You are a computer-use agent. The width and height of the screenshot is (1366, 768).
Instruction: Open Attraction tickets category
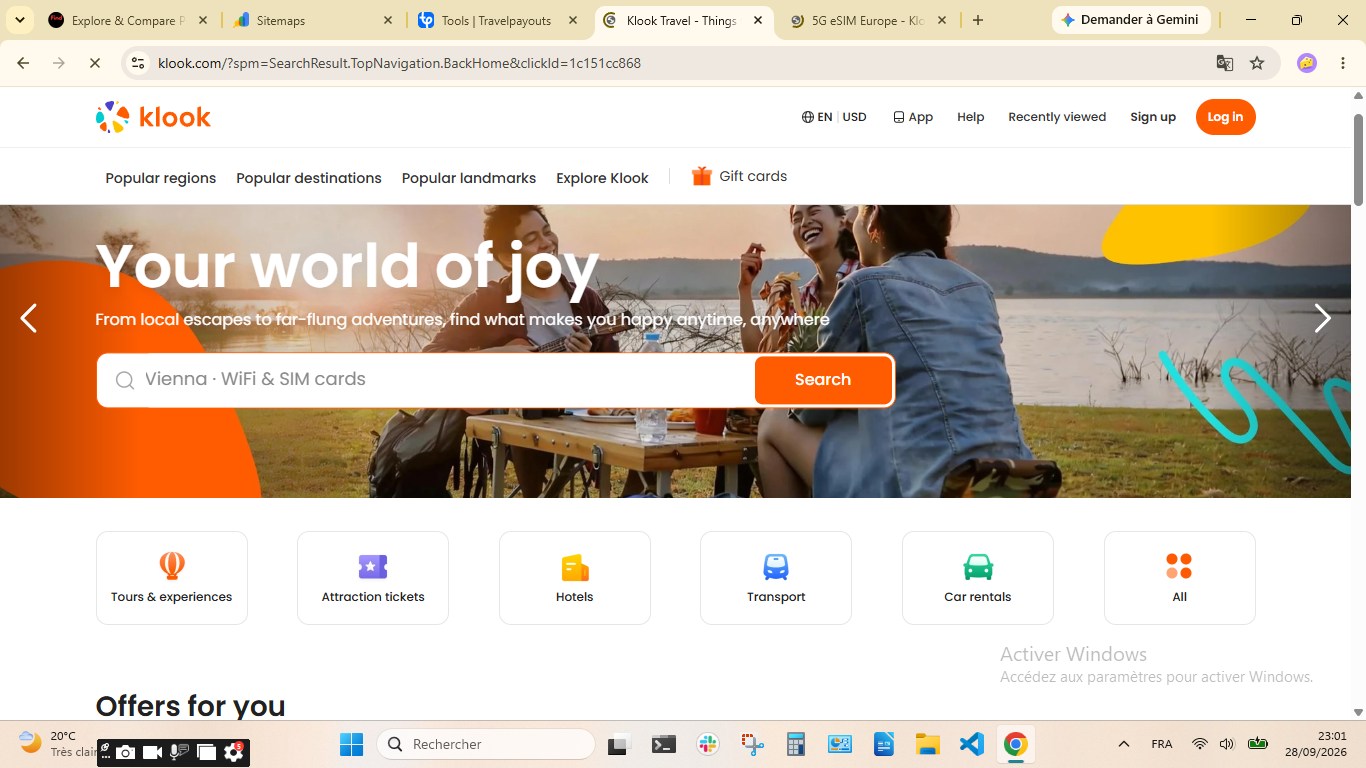coord(373,578)
